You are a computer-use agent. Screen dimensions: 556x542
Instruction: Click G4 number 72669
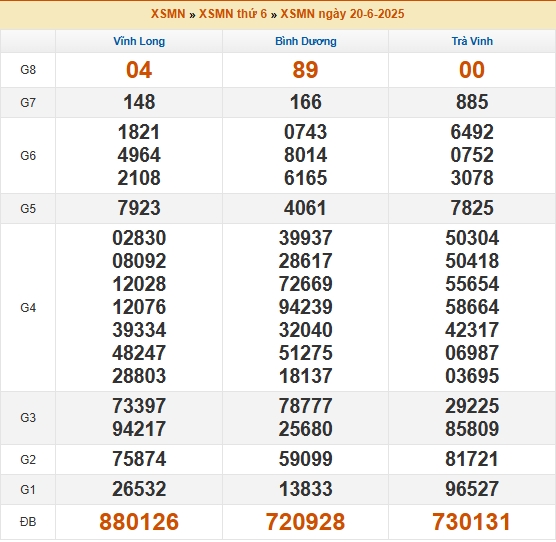point(305,284)
